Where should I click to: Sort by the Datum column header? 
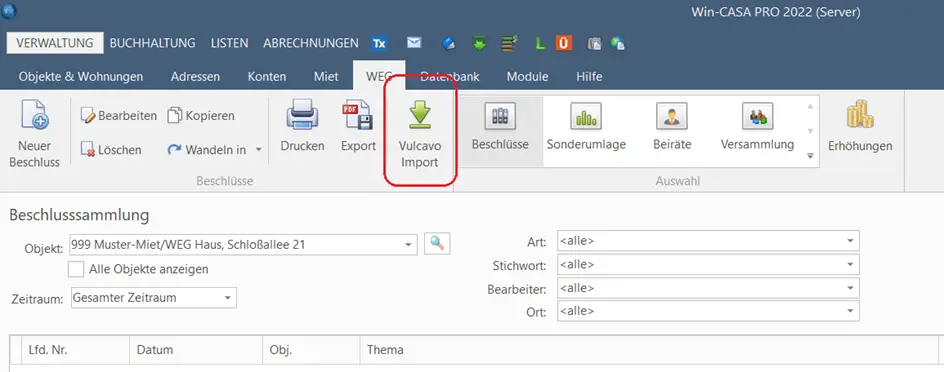tap(196, 350)
